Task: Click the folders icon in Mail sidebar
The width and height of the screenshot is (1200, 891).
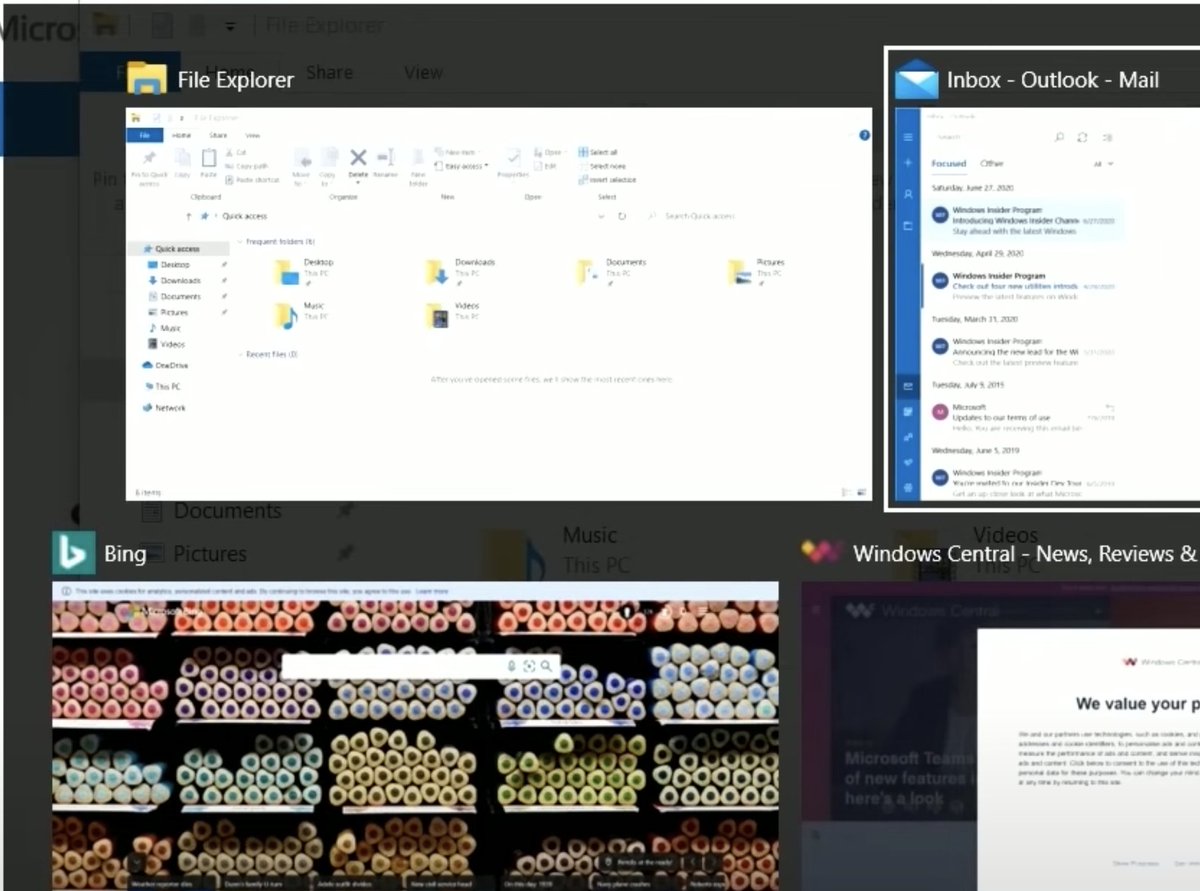Action: 908,226
